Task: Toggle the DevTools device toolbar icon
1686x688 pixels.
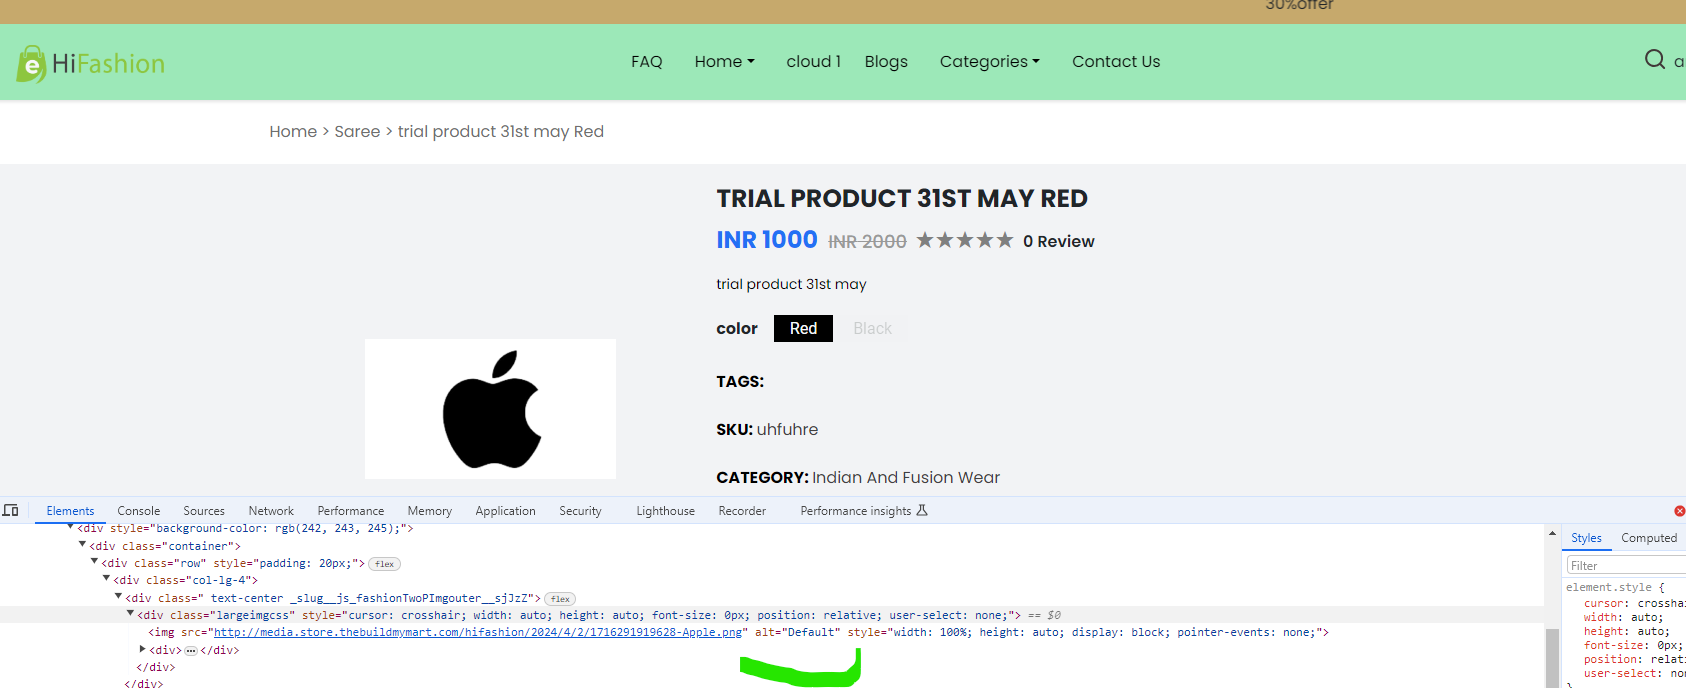Action: [x=11, y=510]
